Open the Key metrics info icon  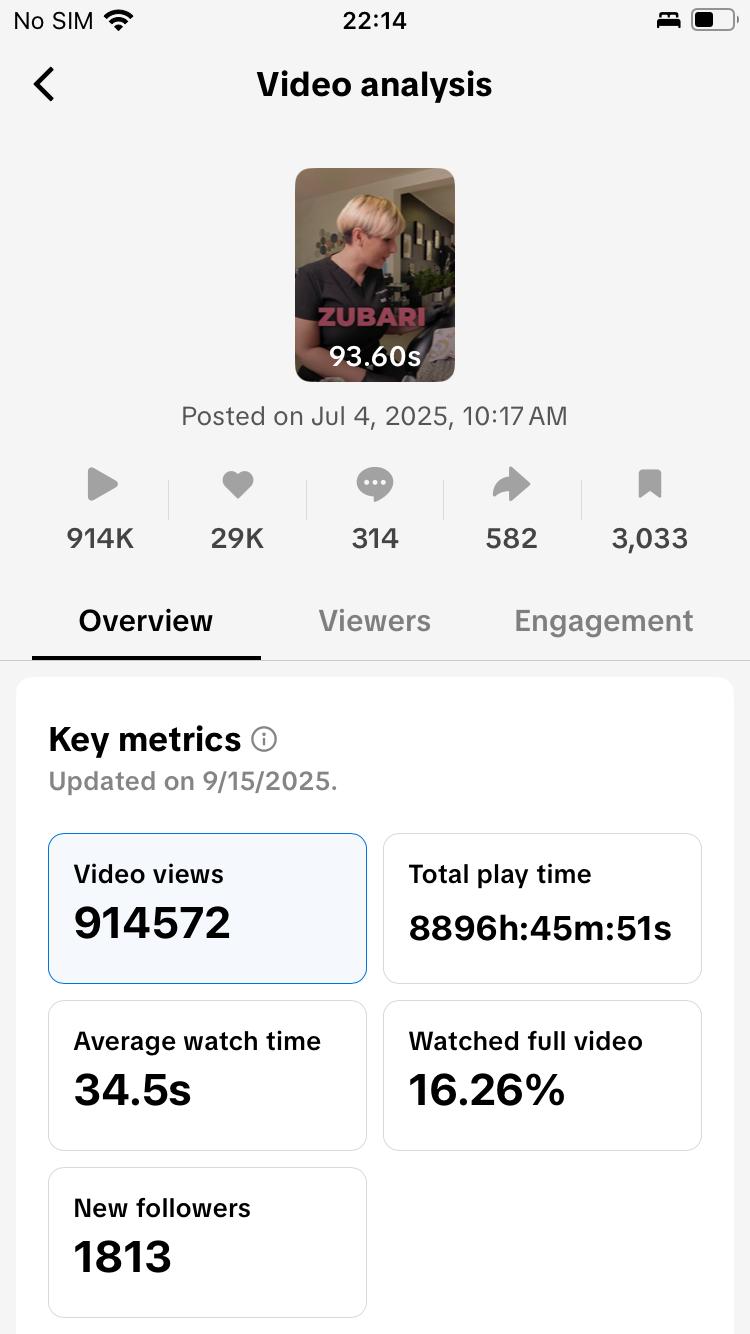pyautogui.click(x=264, y=740)
